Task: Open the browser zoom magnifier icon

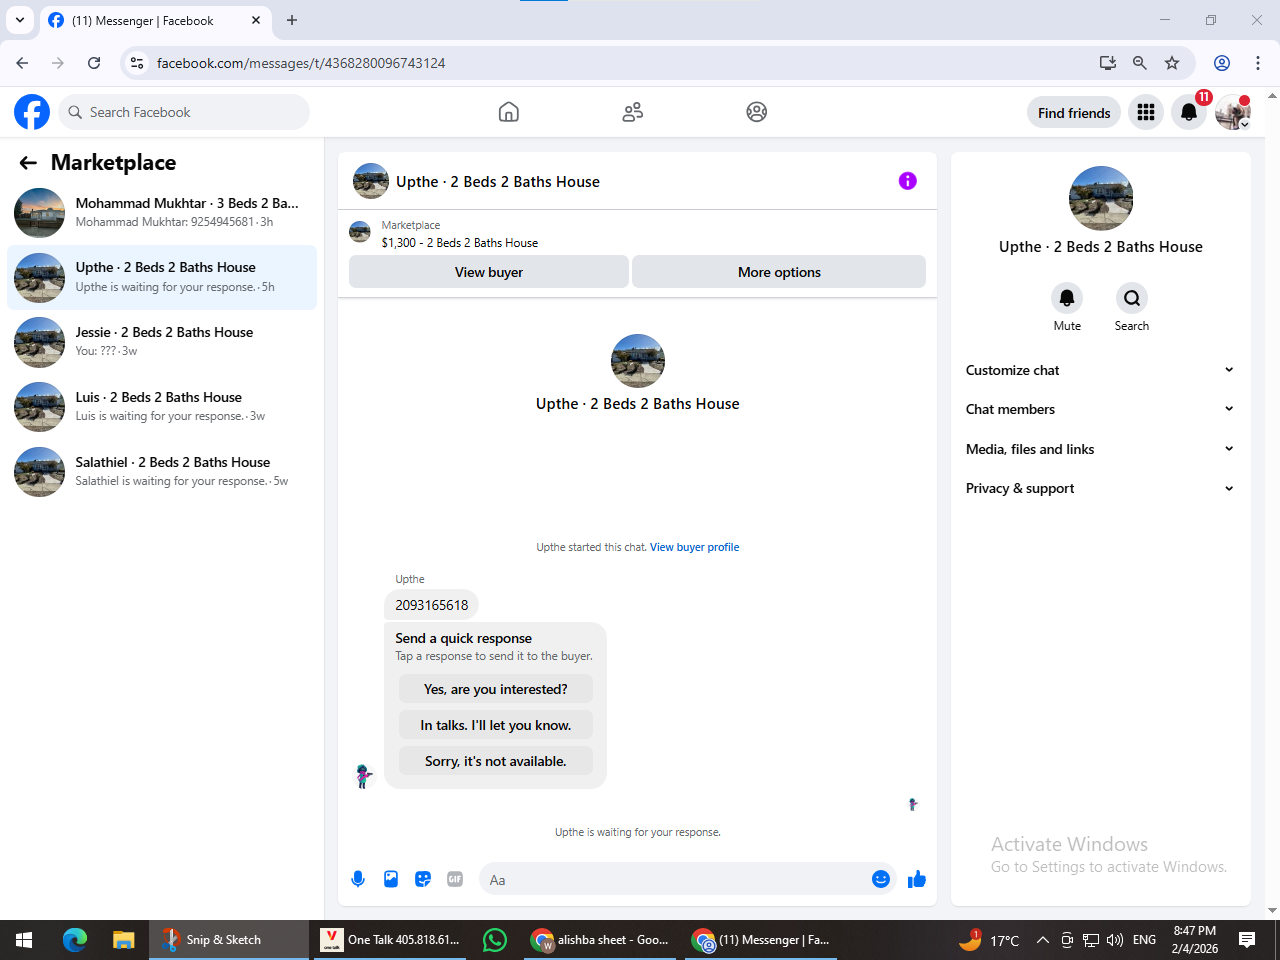Action: pos(1140,63)
